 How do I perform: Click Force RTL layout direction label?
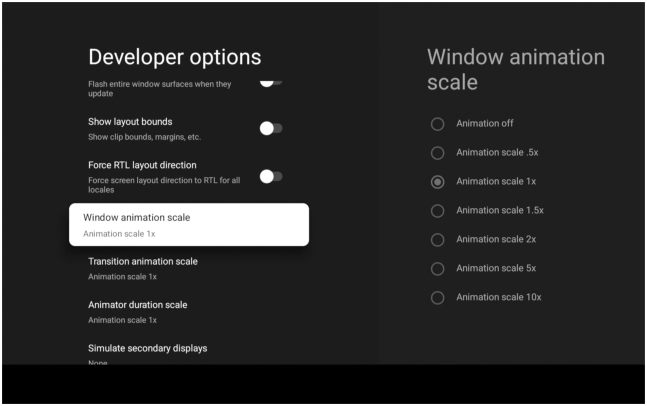pyautogui.click(x=142, y=165)
